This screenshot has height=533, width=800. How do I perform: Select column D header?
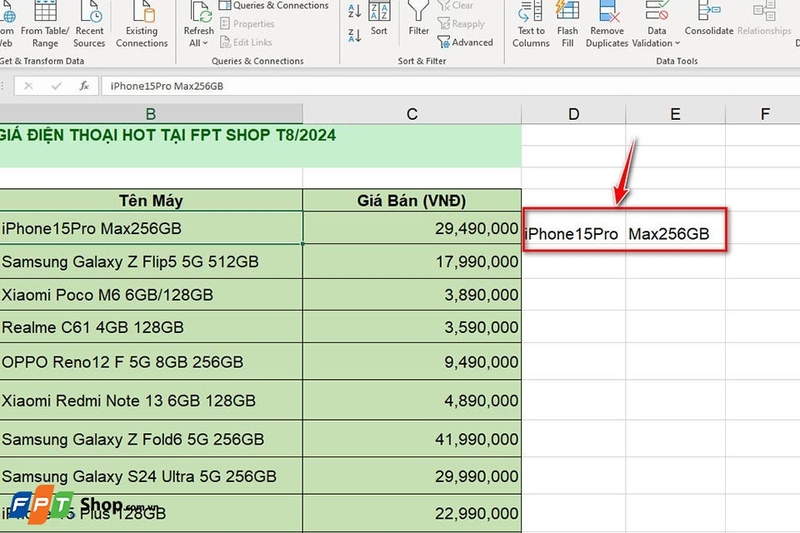pos(573,114)
